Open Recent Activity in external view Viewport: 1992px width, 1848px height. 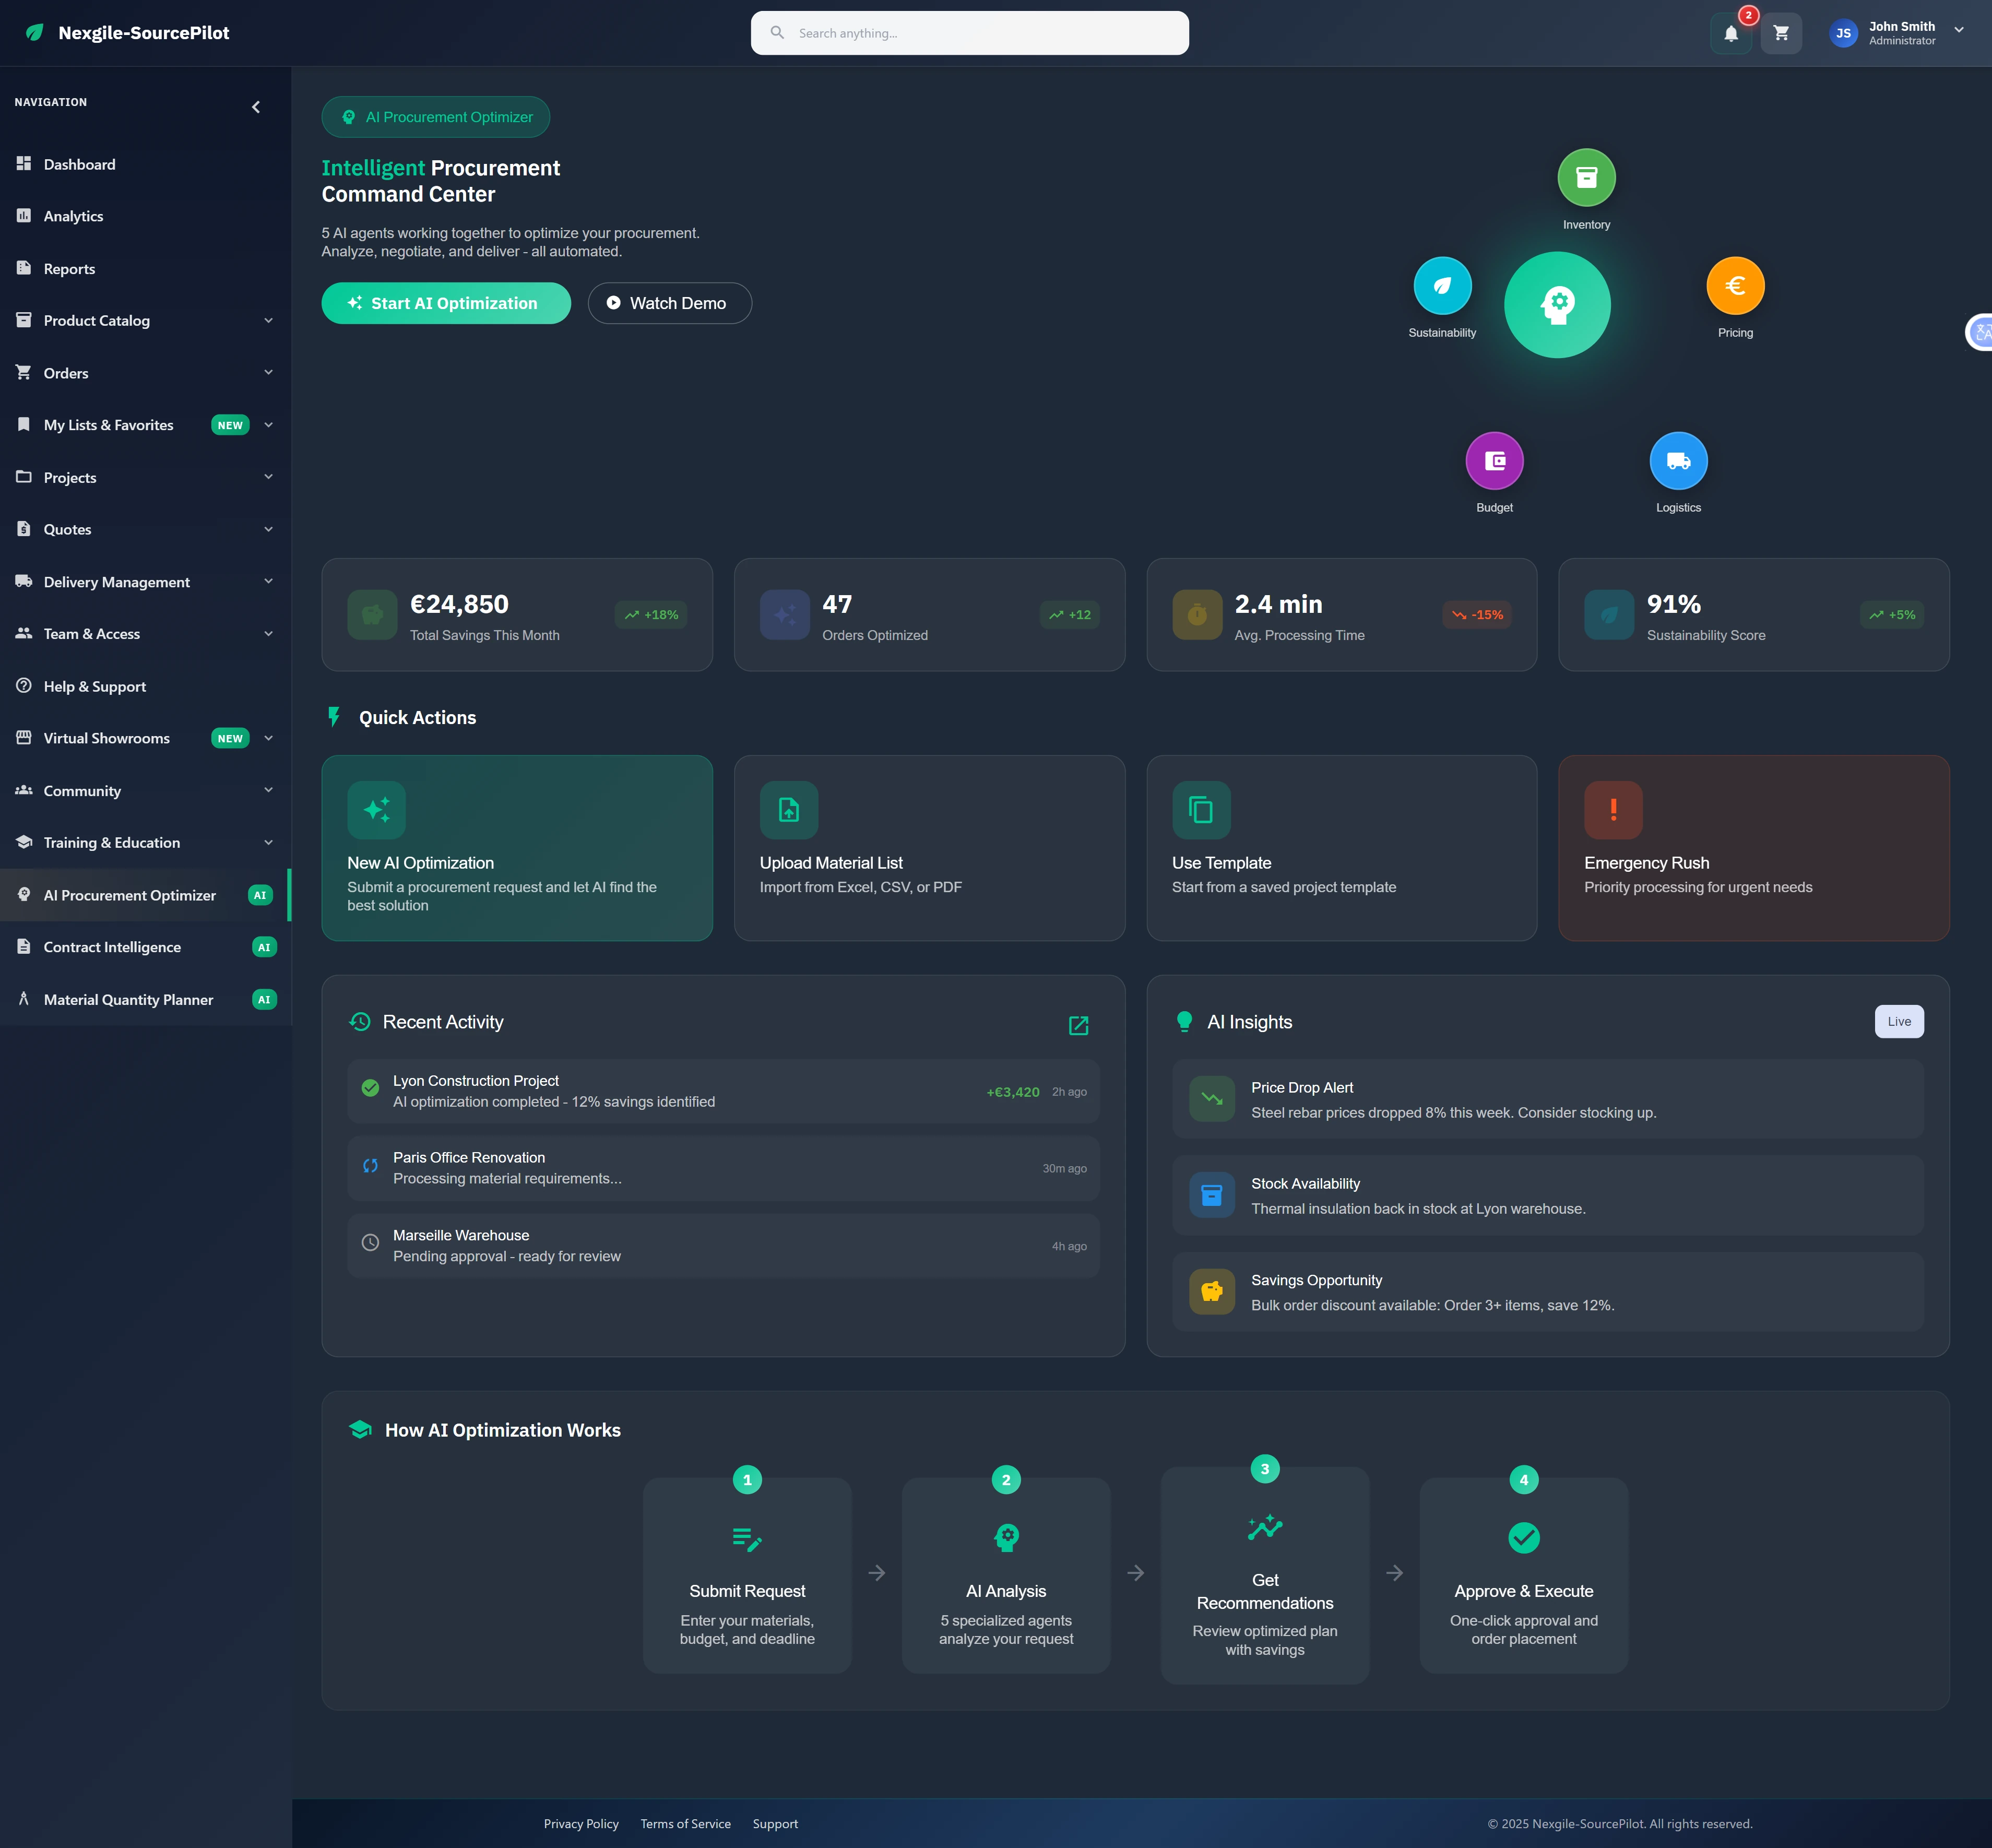coord(1078,1025)
